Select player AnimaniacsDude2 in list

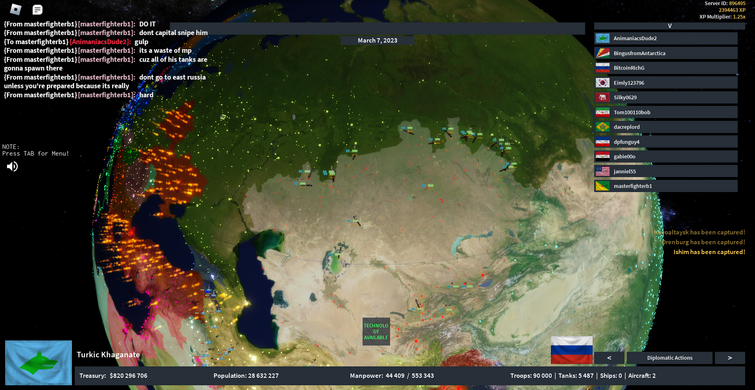[x=666, y=38]
